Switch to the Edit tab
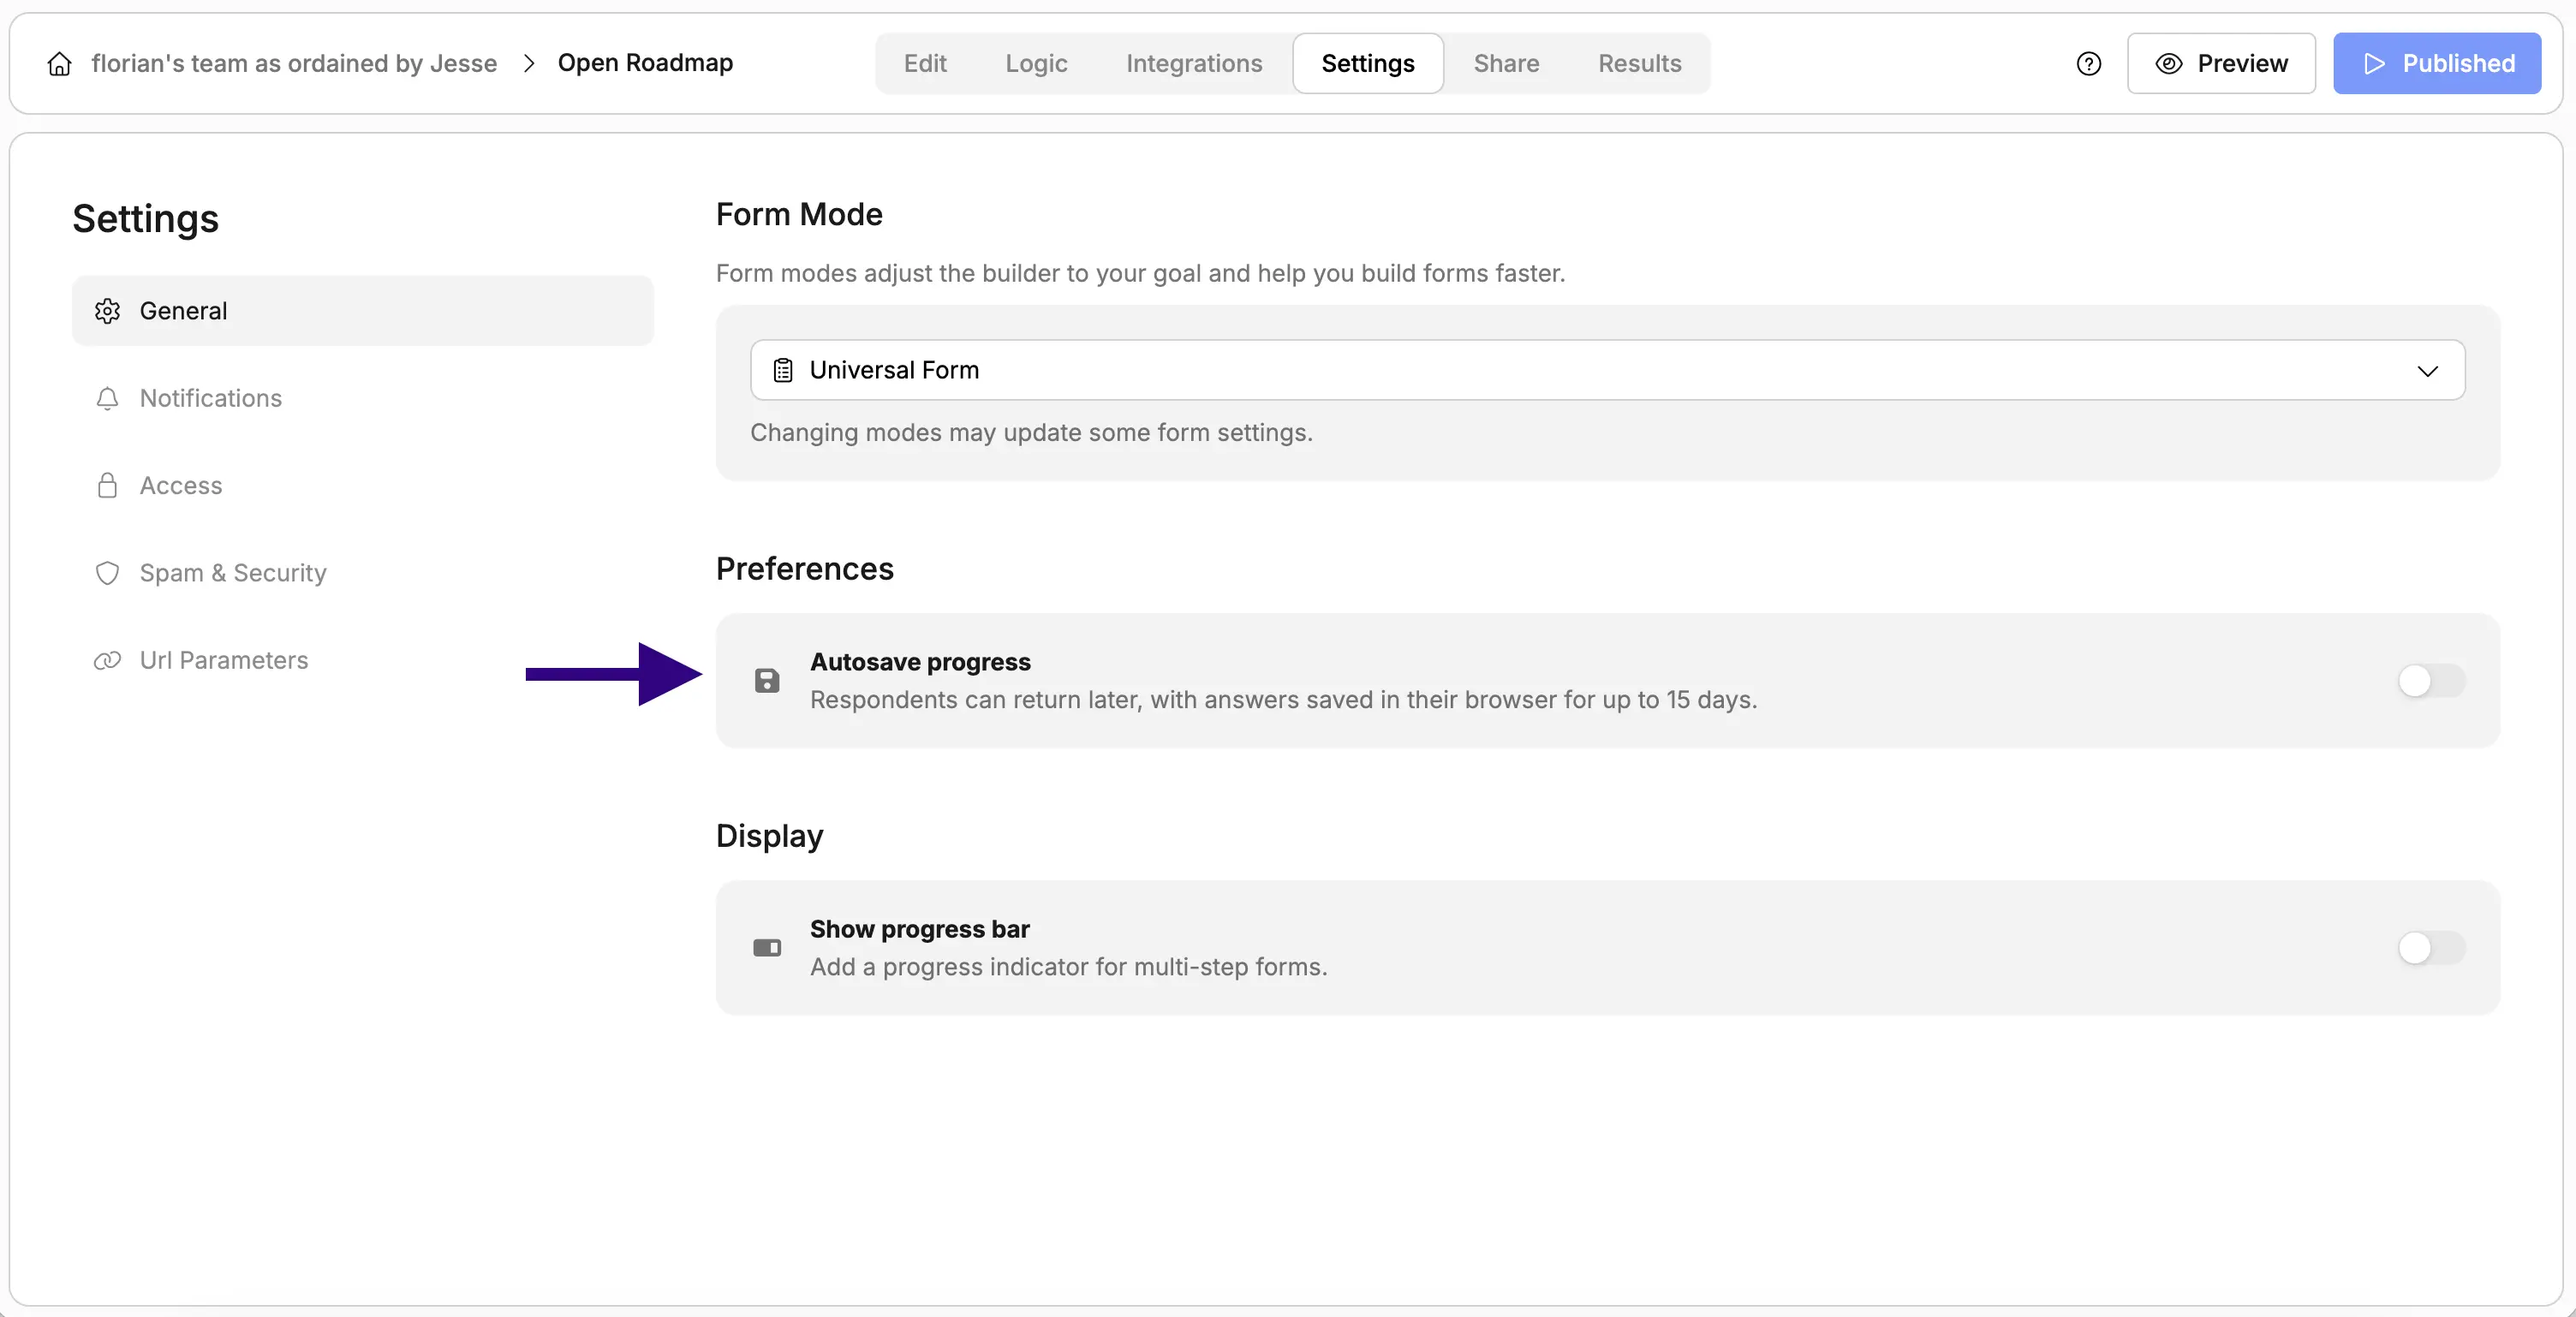Screen dimensions: 2576x1317 [x=925, y=64]
